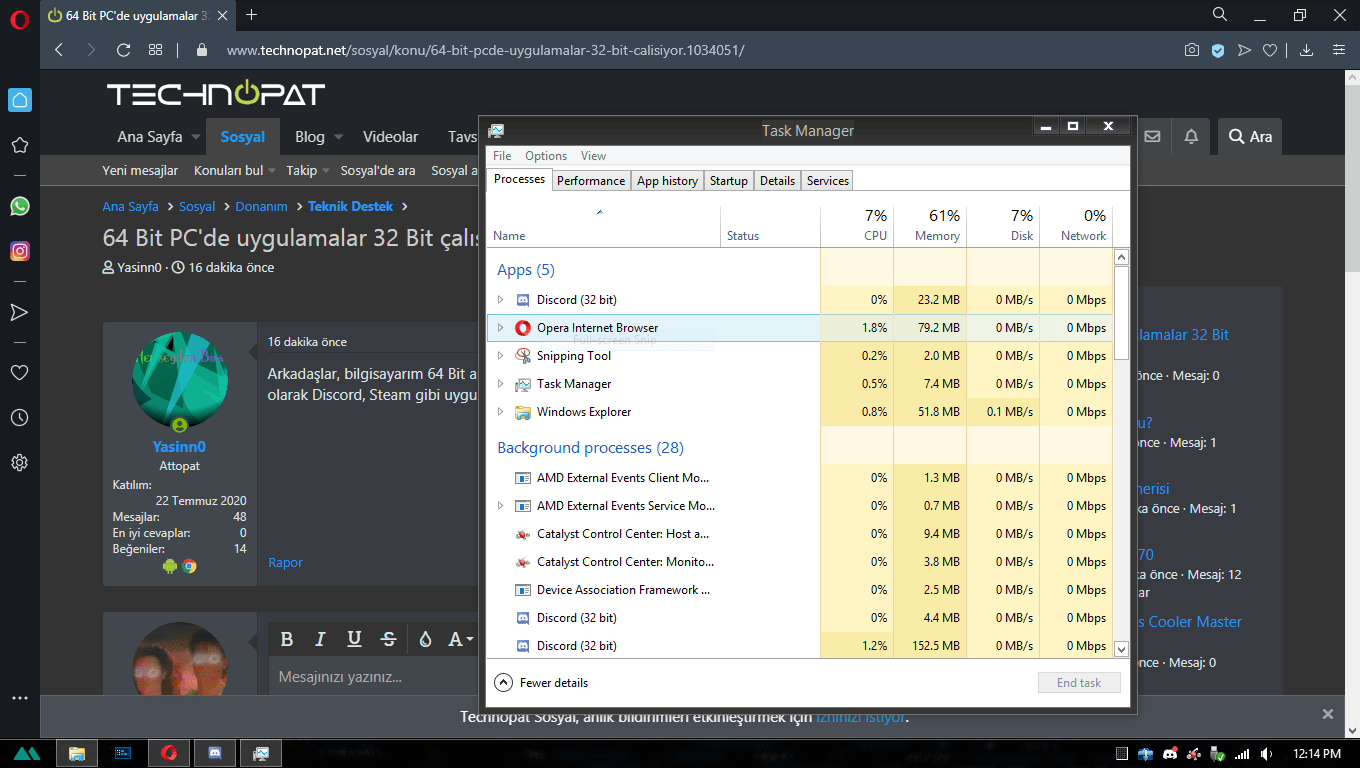
Task: Click the browser address bar URL
Action: pos(485,50)
